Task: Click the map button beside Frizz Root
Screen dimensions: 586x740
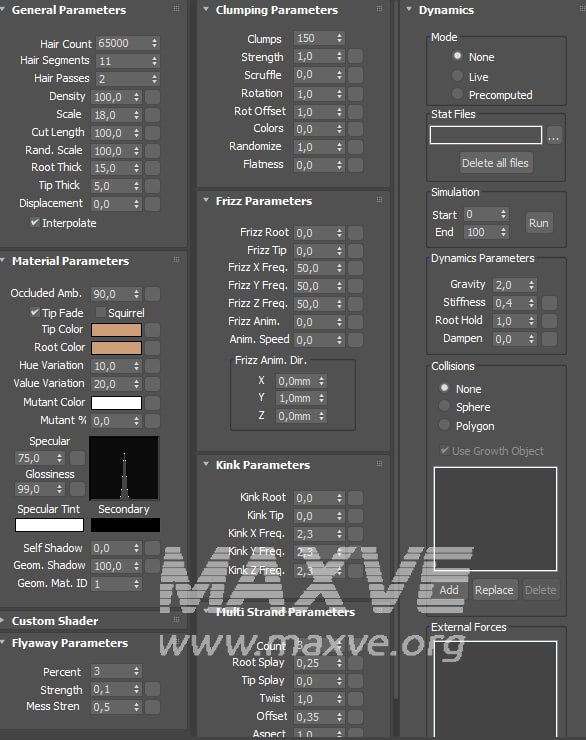Action: [x=355, y=233]
